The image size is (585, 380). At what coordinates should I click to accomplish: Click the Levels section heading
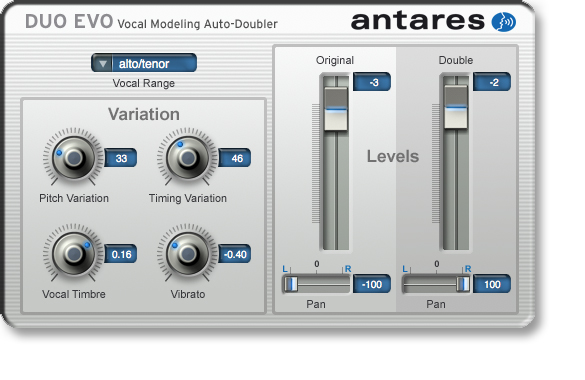pyautogui.click(x=393, y=156)
